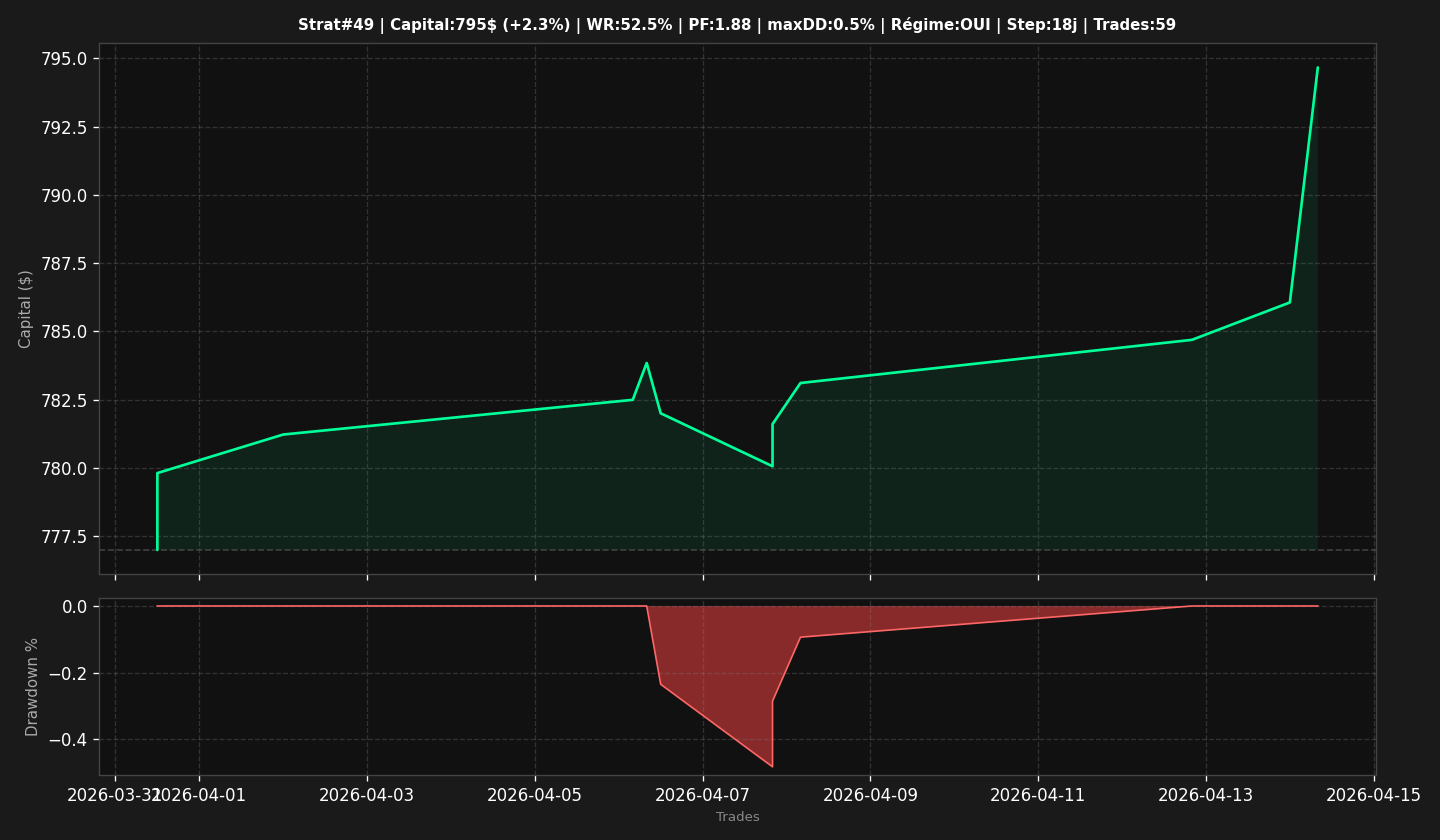The width and height of the screenshot is (1440, 840).
Task: Select the 2026-04-15 date tick label
Action: point(1374,795)
